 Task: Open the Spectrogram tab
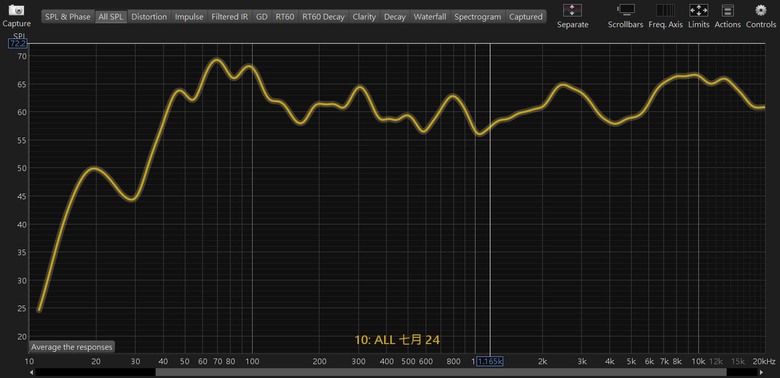tap(478, 16)
